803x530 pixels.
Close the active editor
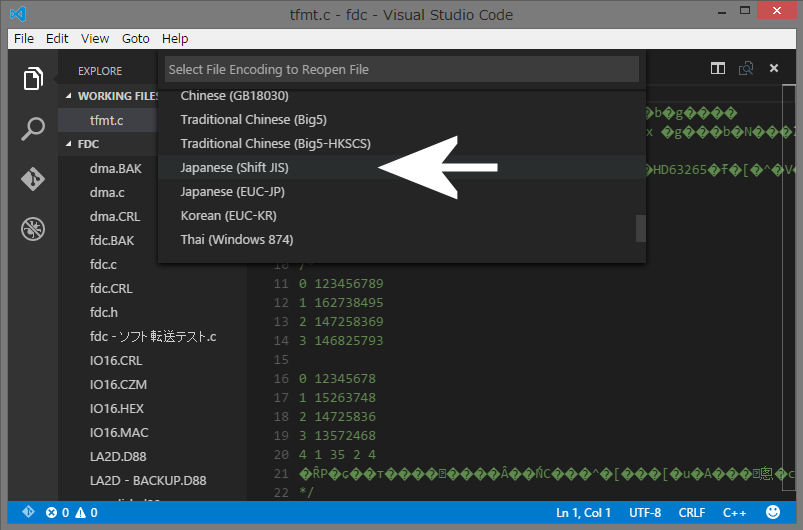pyautogui.click(x=774, y=68)
